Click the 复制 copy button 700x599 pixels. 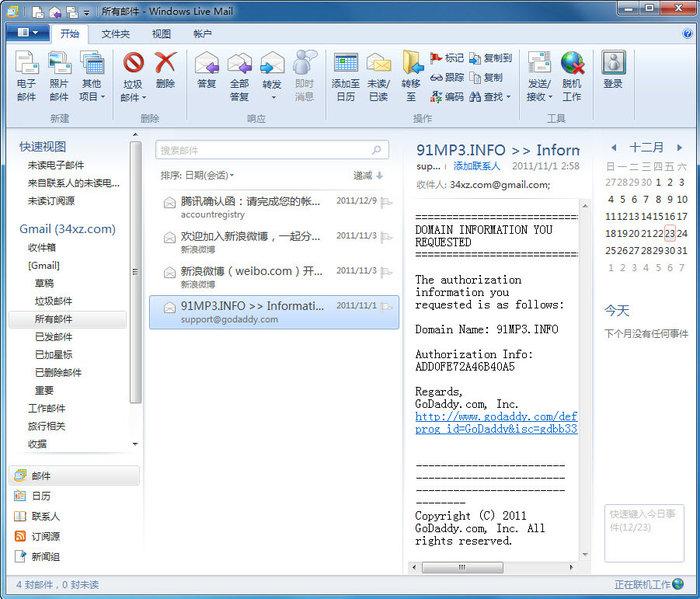tap(486, 77)
